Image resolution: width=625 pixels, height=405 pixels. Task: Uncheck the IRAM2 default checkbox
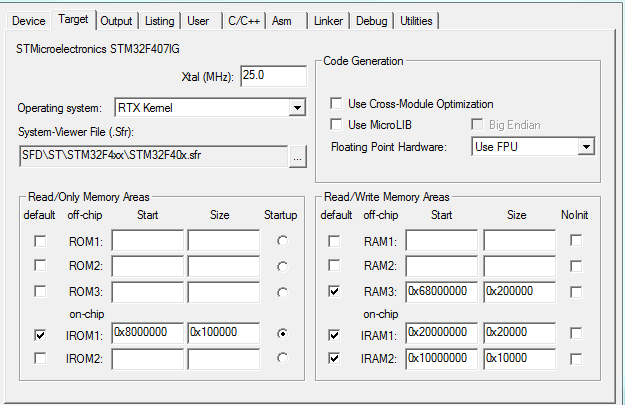334,358
